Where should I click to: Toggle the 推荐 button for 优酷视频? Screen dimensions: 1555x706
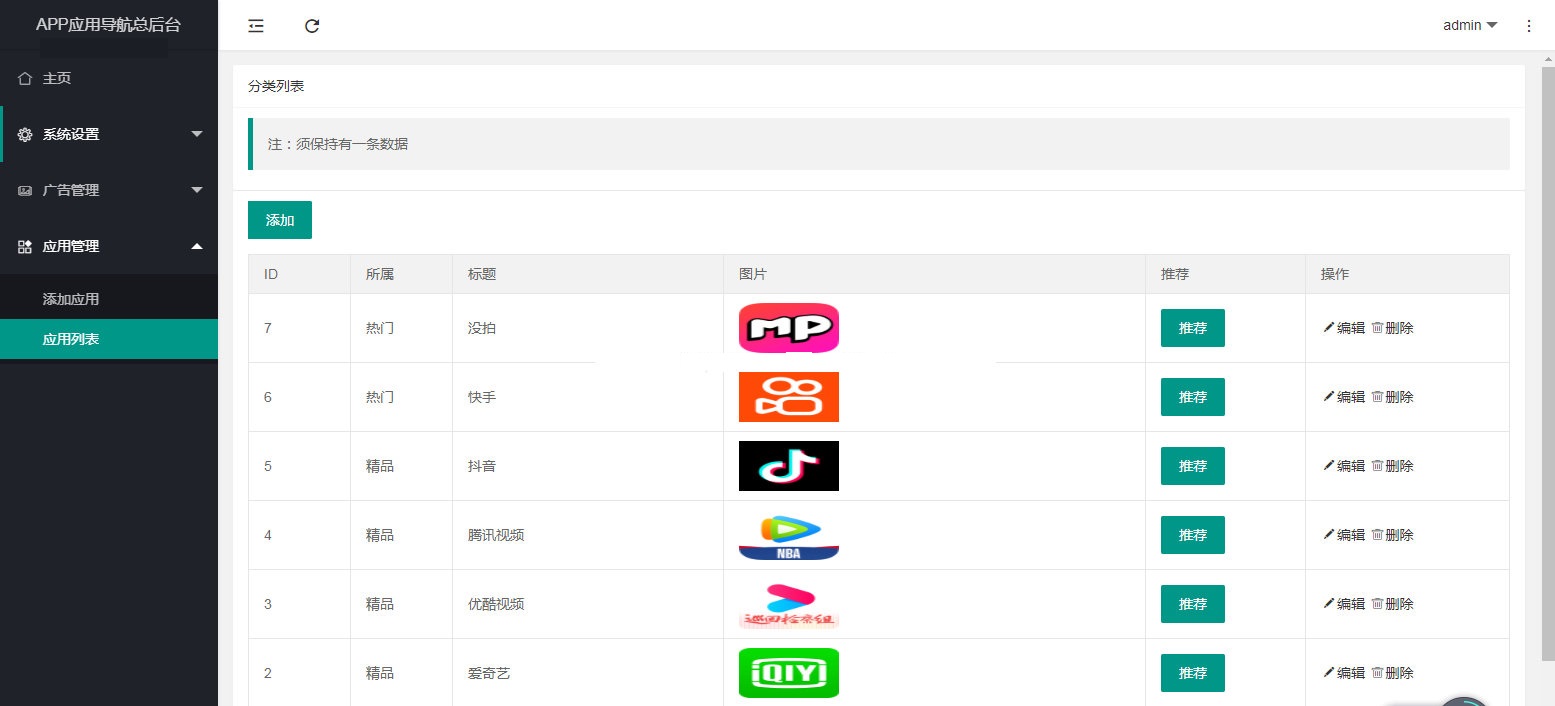(1192, 604)
